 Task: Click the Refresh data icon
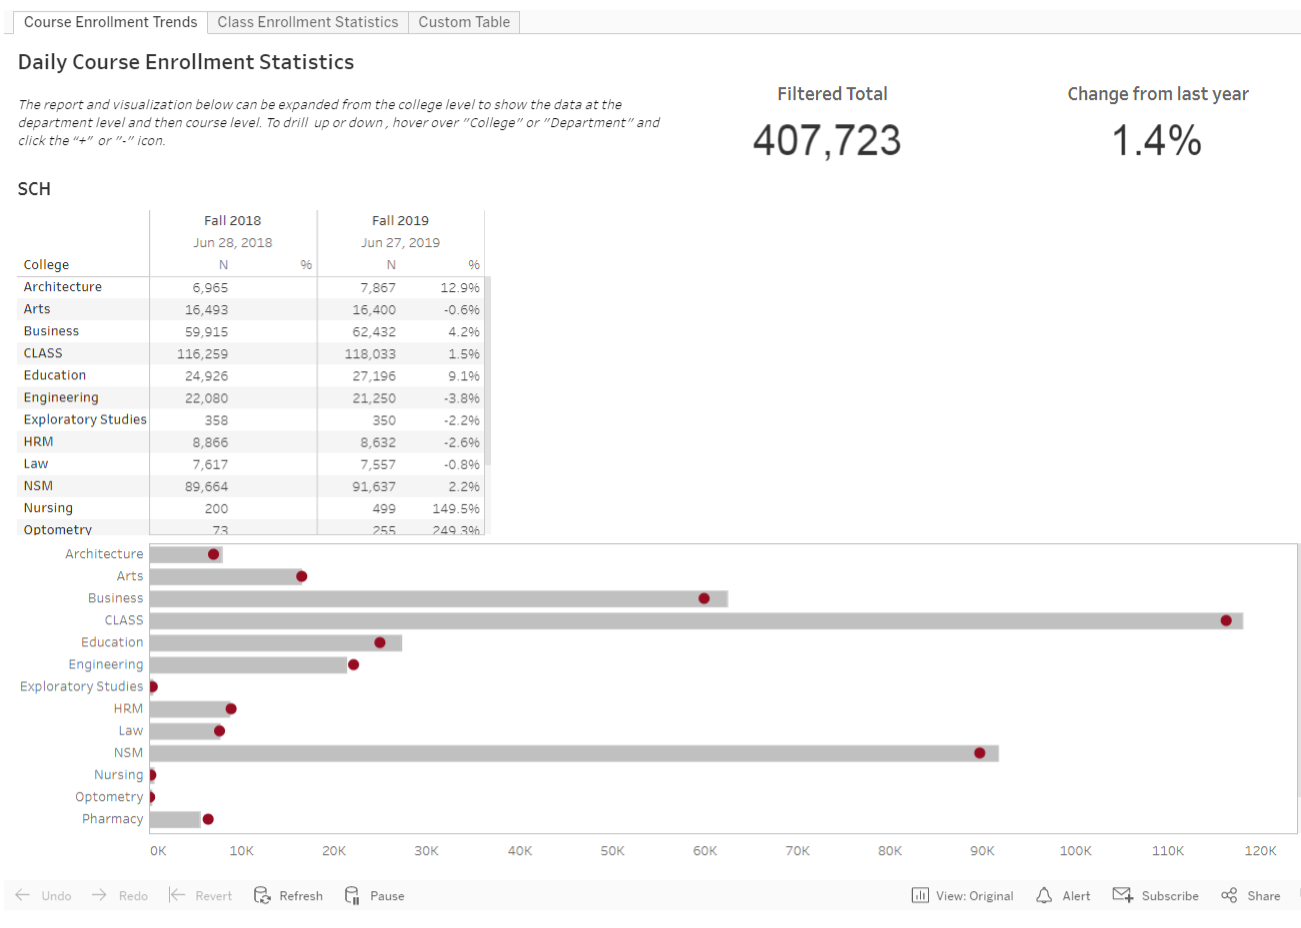click(262, 895)
